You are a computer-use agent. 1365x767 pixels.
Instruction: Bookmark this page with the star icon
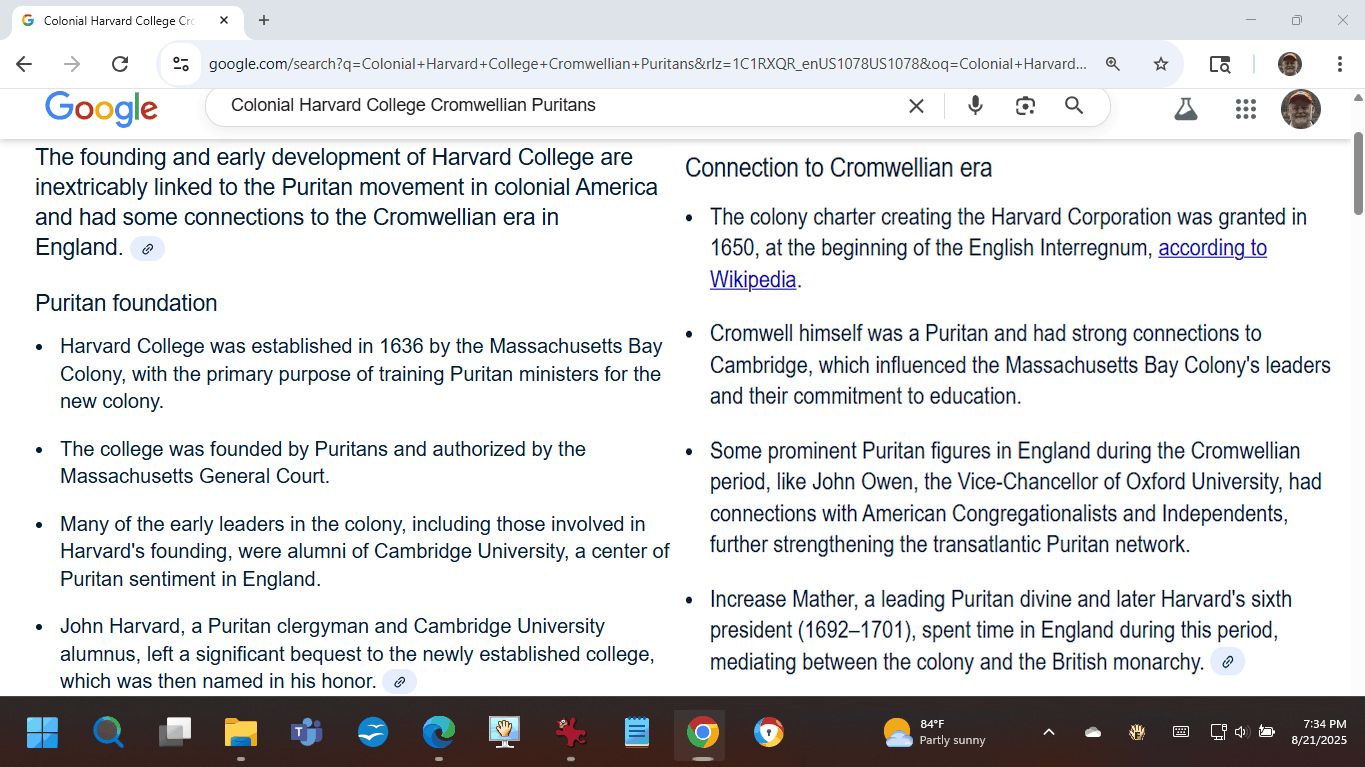click(1161, 64)
